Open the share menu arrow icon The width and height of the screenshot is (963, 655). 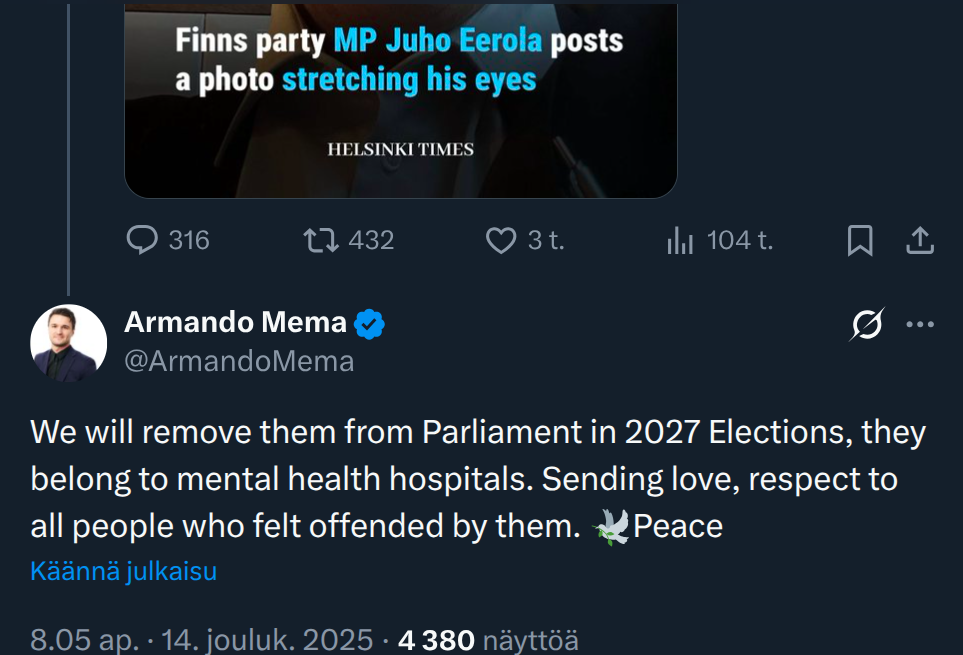click(x=920, y=240)
